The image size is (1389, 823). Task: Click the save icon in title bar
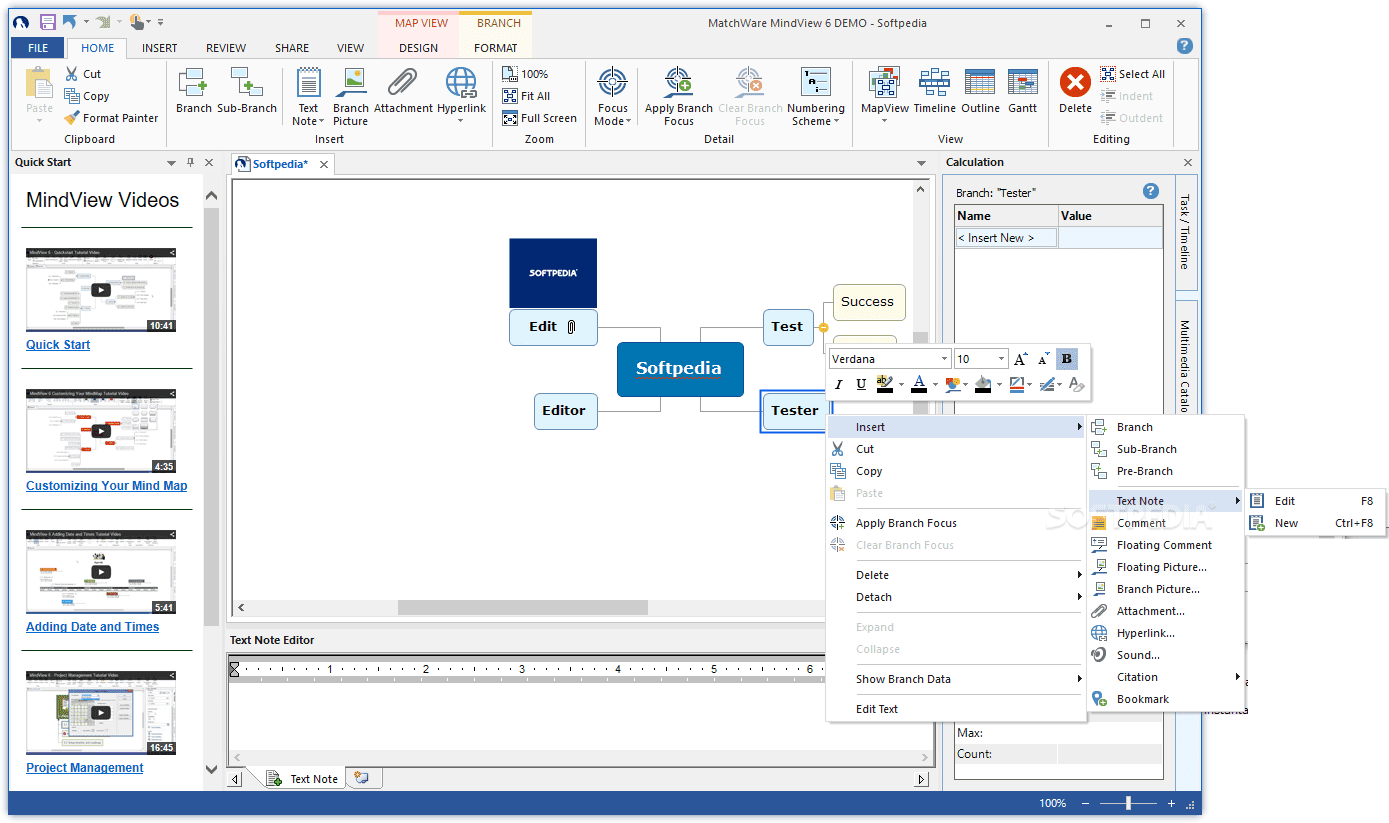[x=47, y=21]
